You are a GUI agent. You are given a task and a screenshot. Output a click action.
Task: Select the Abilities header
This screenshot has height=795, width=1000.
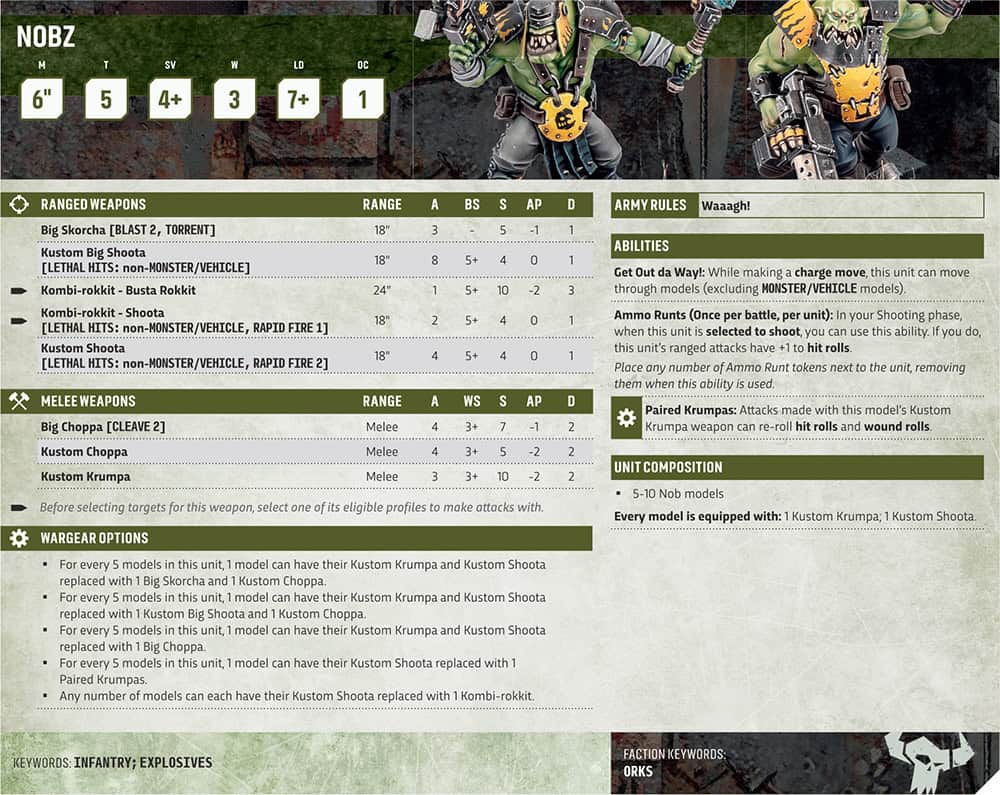797,245
